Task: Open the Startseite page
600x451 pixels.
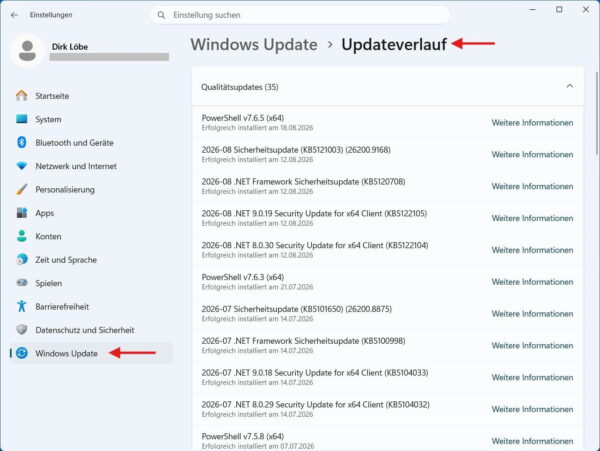Action: (52, 96)
